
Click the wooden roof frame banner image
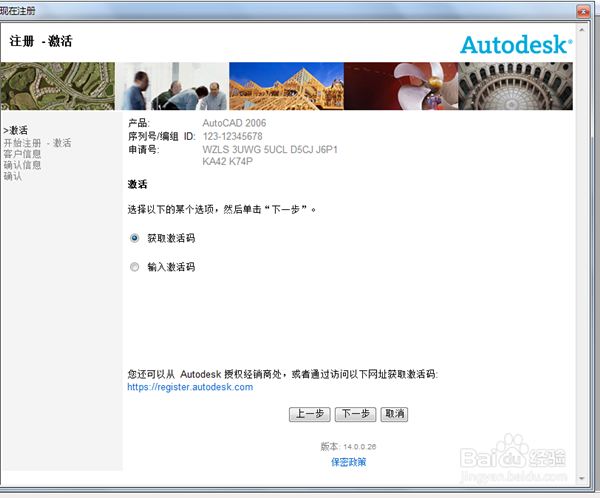tap(286, 86)
